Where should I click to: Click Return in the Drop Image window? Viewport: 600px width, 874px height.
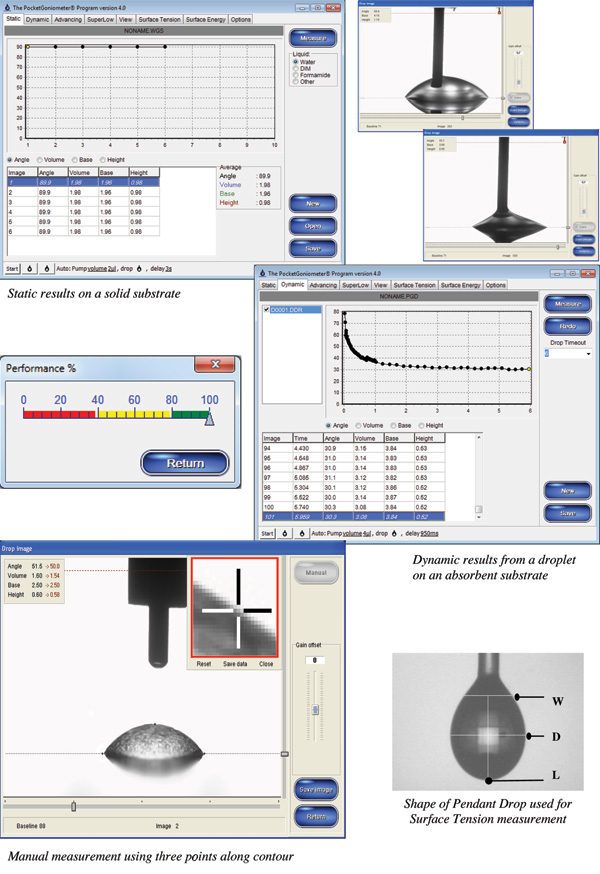316,817
